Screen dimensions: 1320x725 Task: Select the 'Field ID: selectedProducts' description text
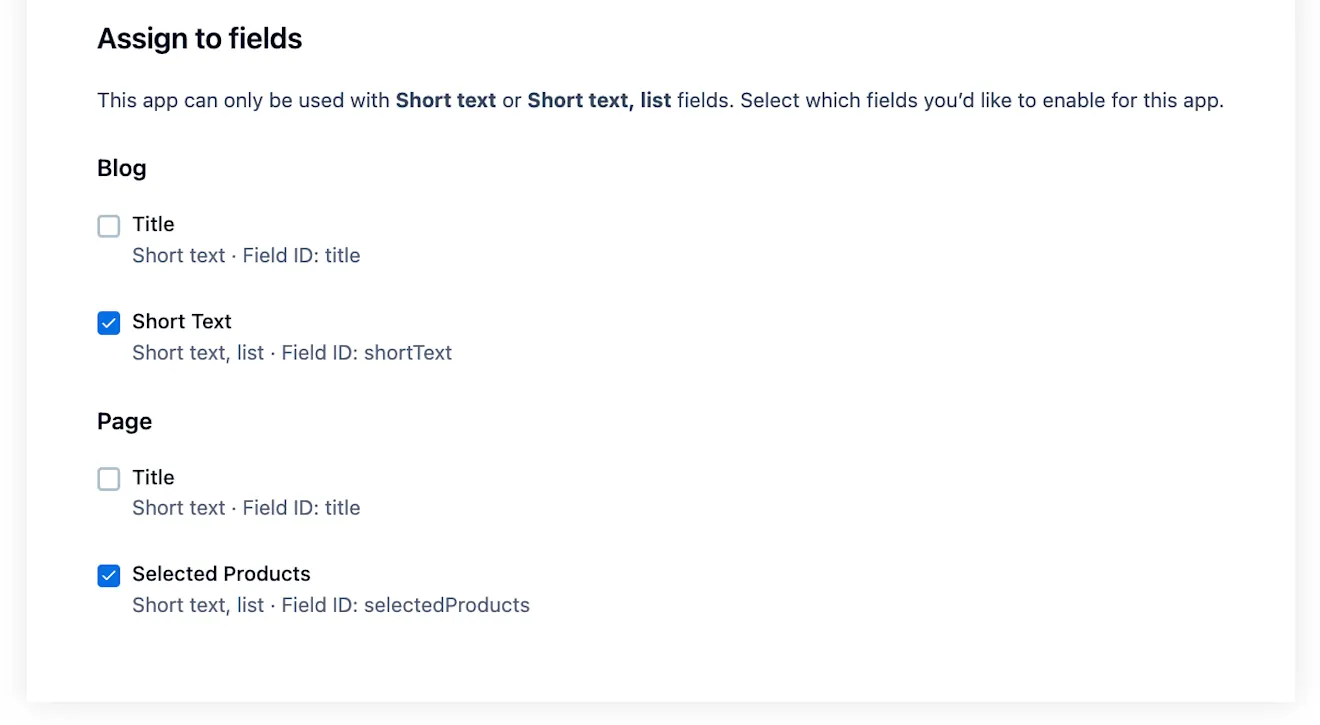point(406,605)
